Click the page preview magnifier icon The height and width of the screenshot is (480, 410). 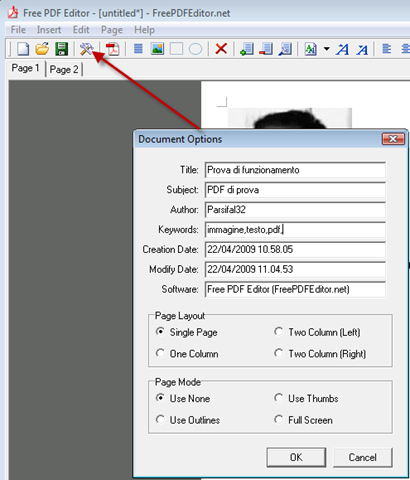(x=285, y=49)
